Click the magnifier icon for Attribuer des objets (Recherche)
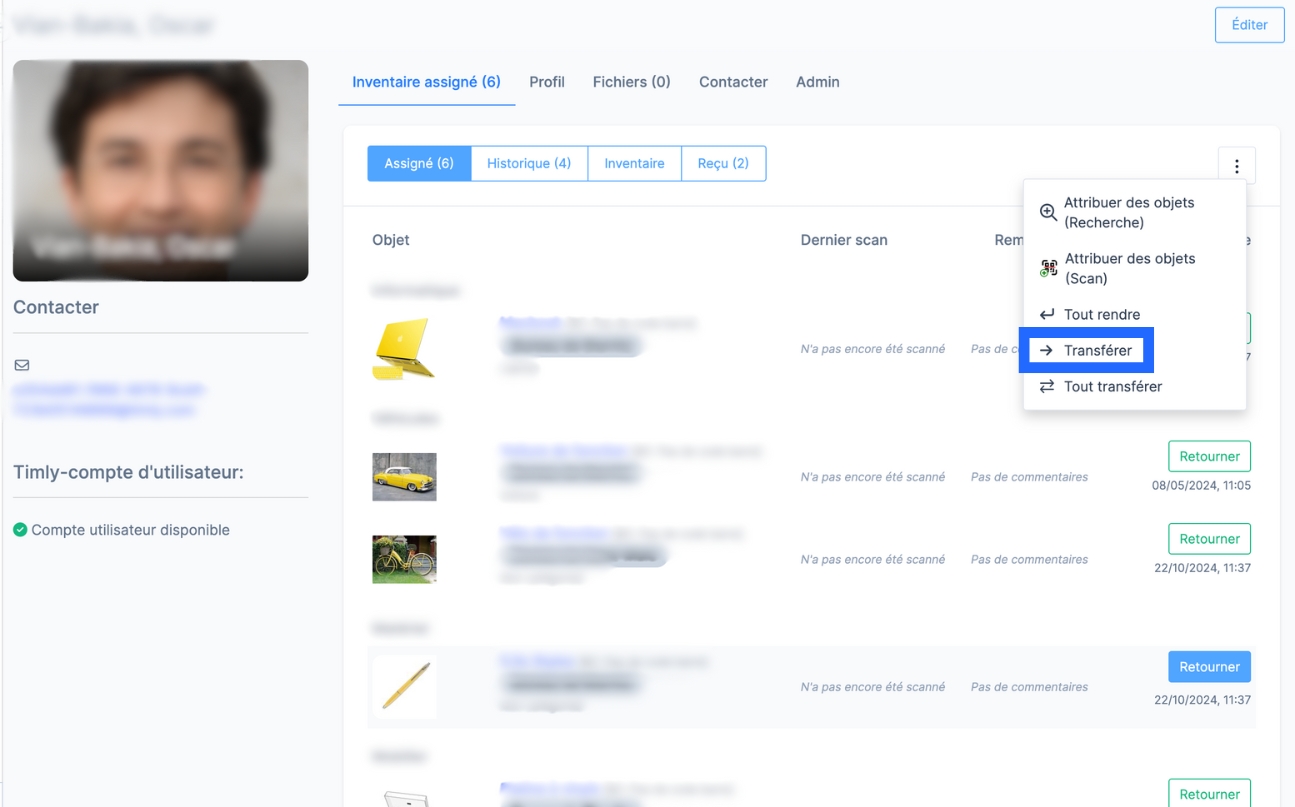Viewport: 1295px width, 807px height. coord(1048,212)
